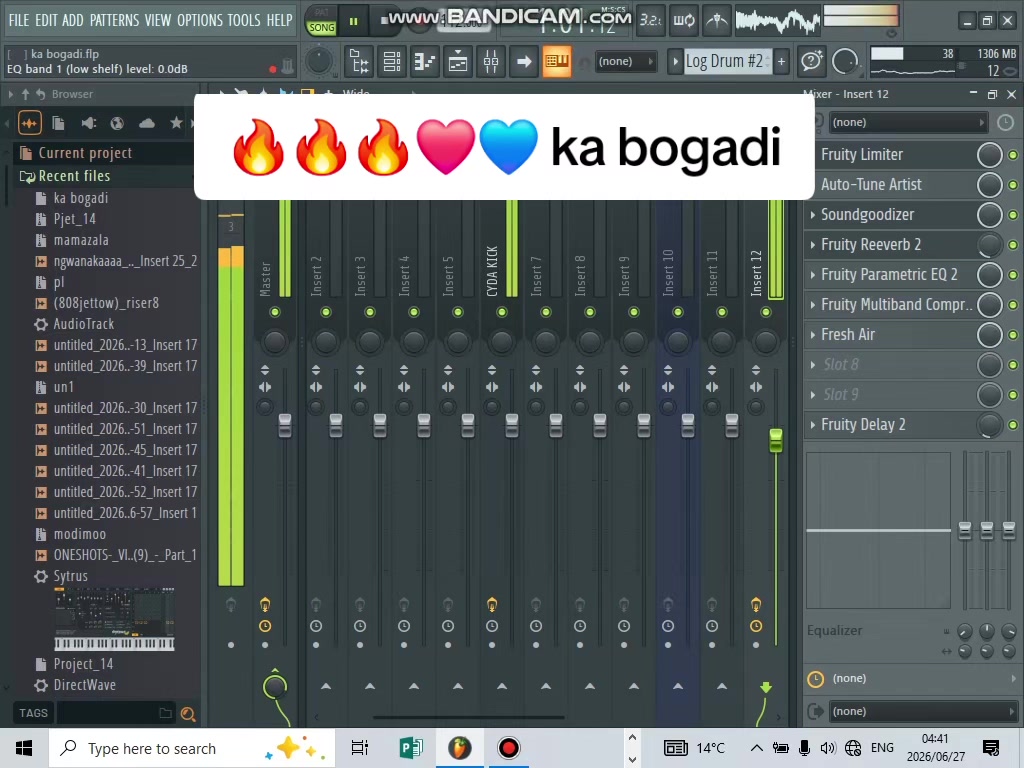Open the PATTERNS menu
The width and height of the screenshot is (1024, 768).
[x=114, y=20]
